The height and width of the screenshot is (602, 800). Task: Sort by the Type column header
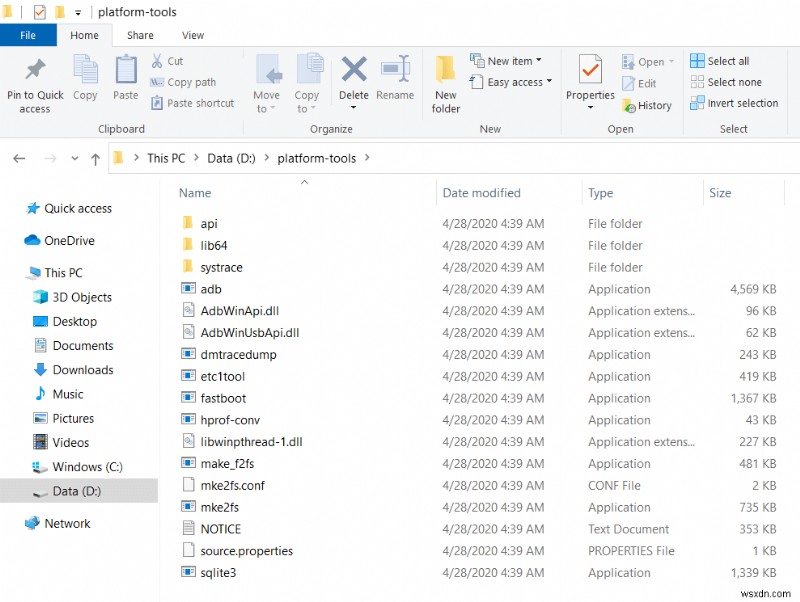[601, 193]
